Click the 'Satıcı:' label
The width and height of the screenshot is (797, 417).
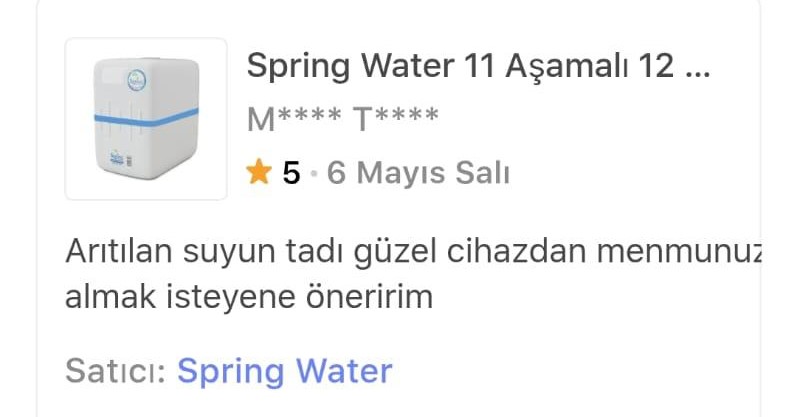(116, 371)
